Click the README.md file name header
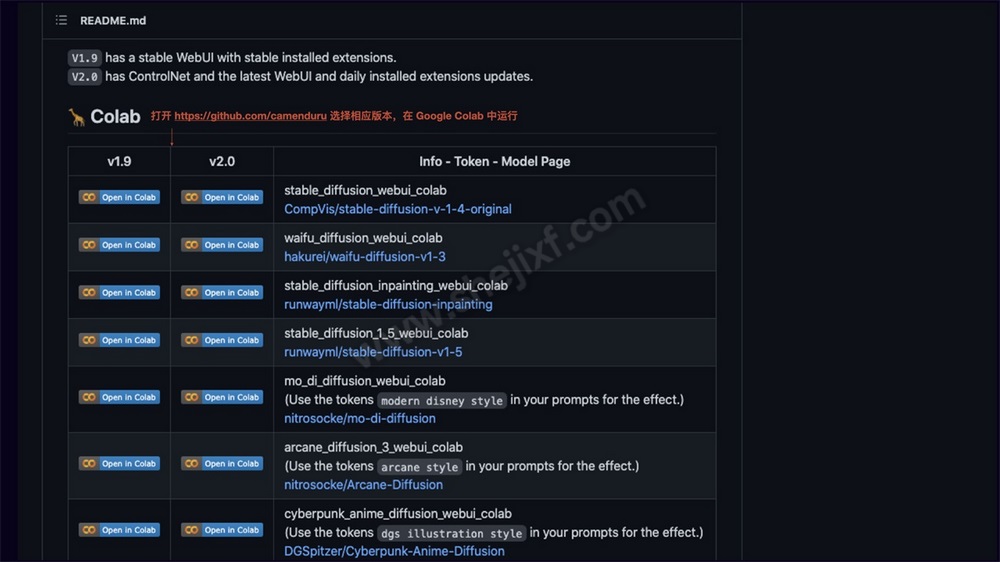The height and width of the screenshot is (562, 1000). pos(112,20)
